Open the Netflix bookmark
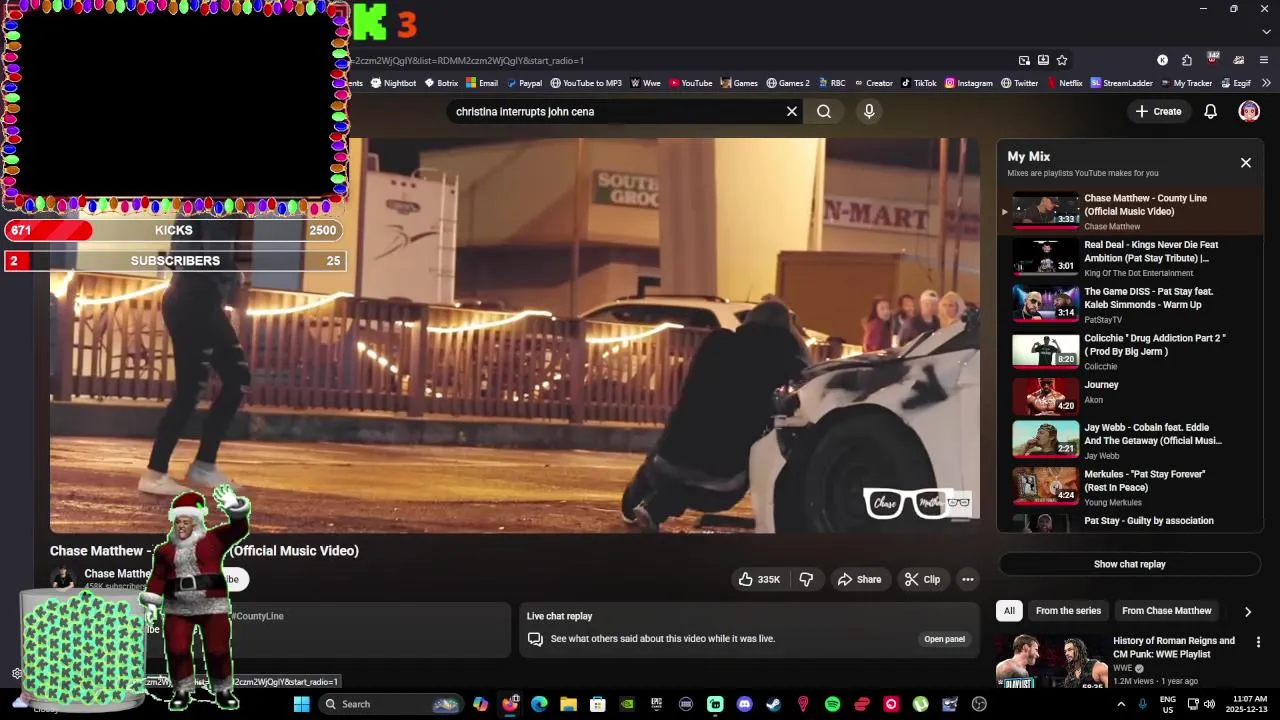 point(1064,83)
